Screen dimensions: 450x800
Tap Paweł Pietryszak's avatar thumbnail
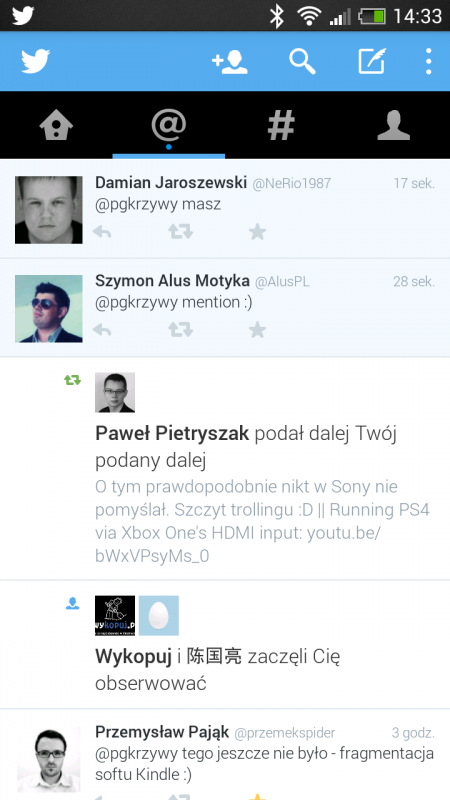pyautogui.click(x=115, y=392)
